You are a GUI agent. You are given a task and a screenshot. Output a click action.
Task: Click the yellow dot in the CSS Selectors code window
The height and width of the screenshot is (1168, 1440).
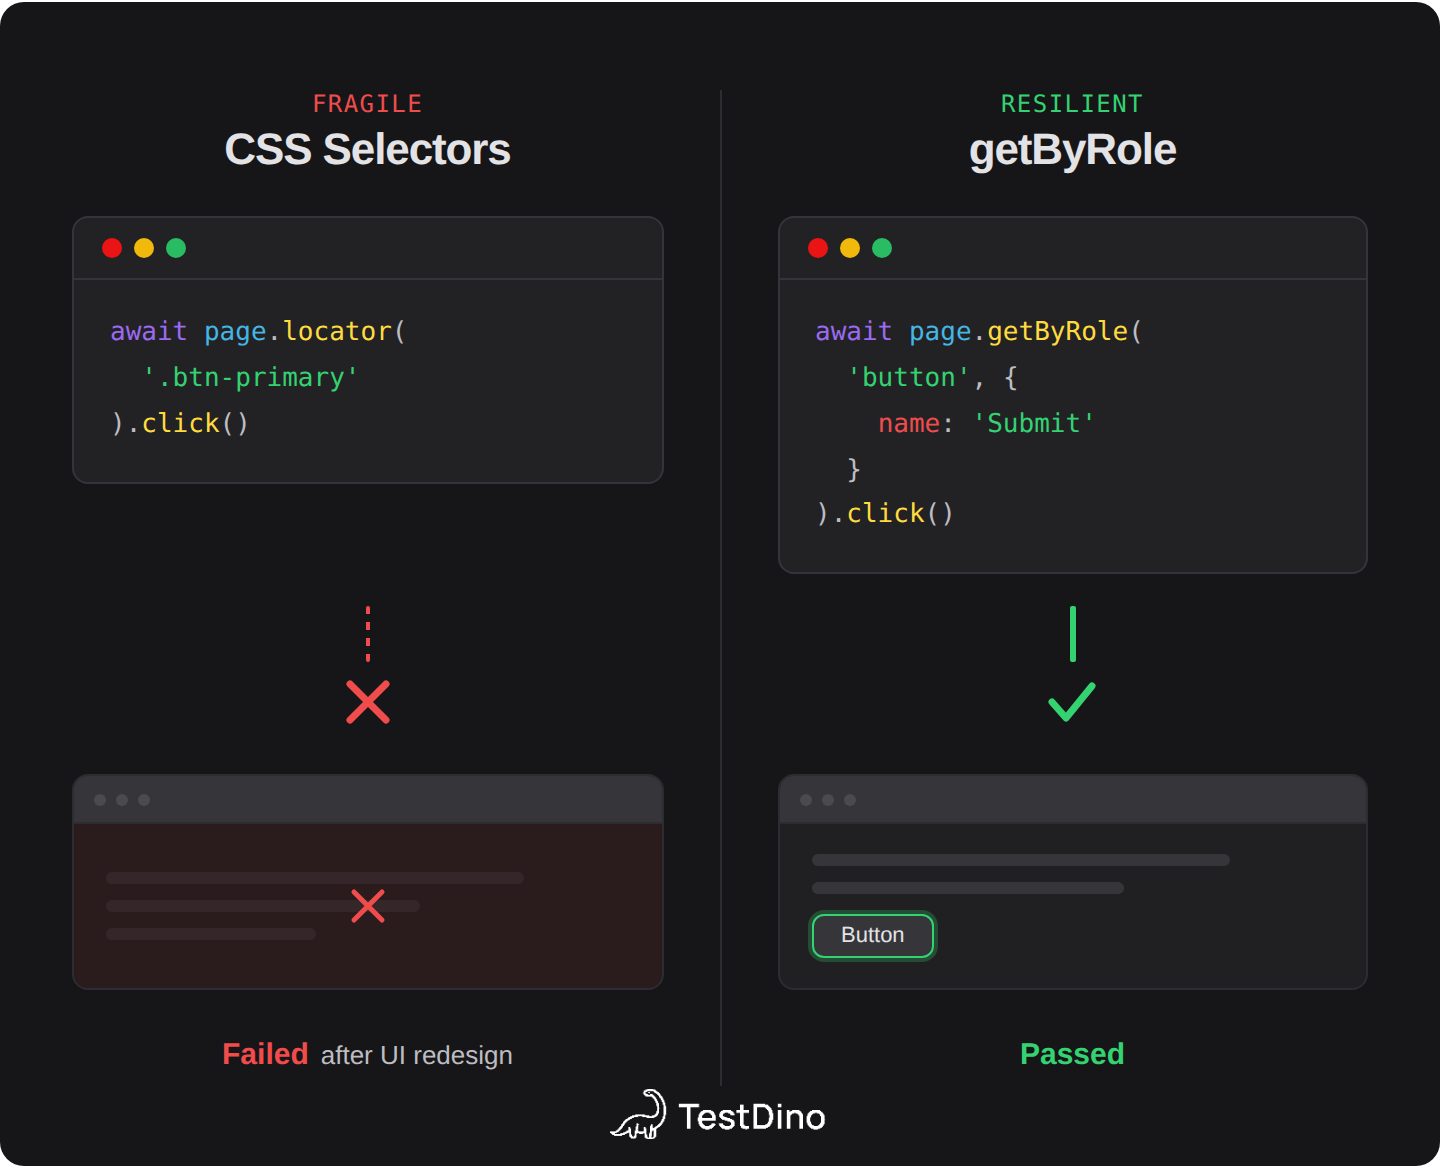click(x=144, y=248)
